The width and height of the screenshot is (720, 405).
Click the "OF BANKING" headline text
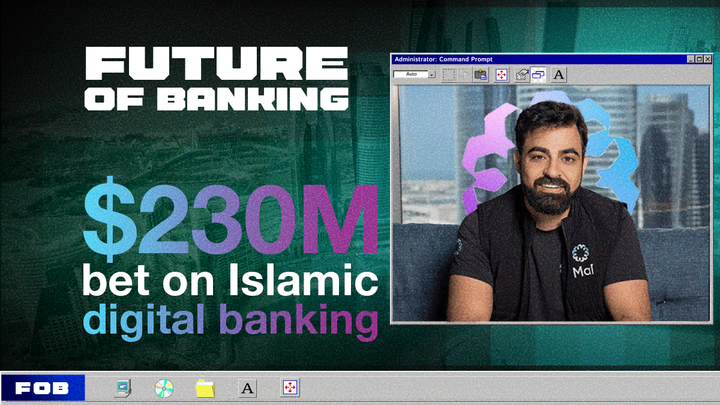216,99
